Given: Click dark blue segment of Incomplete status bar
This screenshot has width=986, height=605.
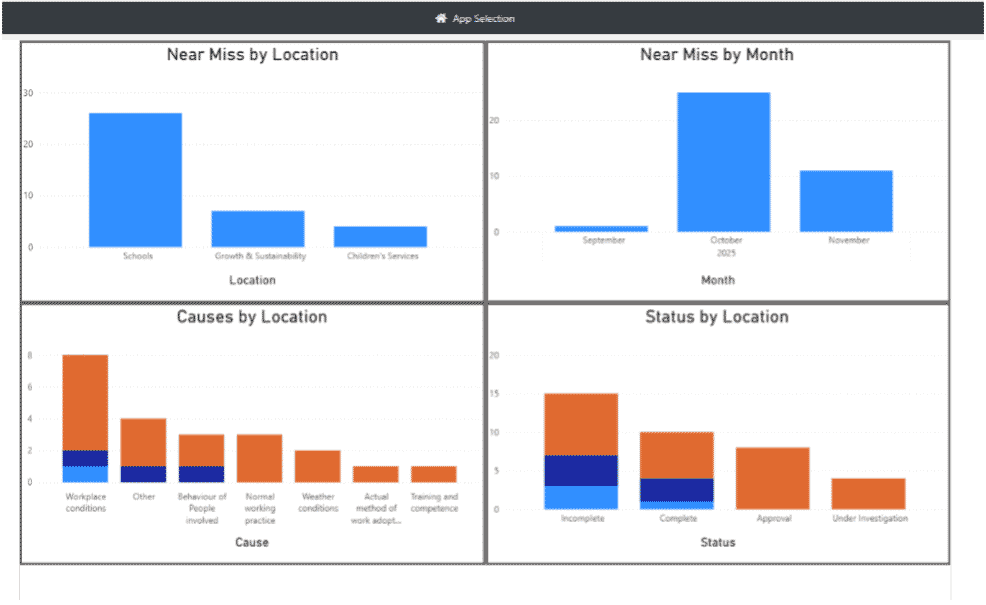Looking at the screenshot, I should (x=580, y=470).
